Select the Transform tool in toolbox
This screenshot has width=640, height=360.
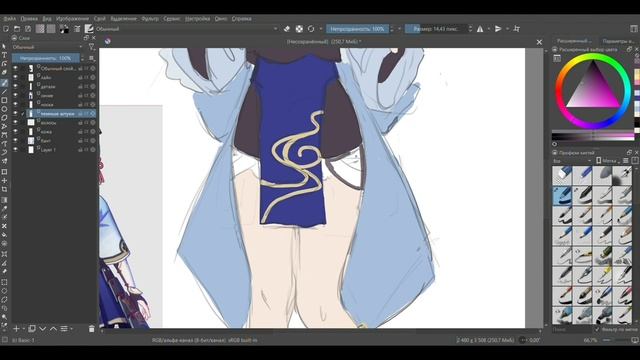point(4,172)
